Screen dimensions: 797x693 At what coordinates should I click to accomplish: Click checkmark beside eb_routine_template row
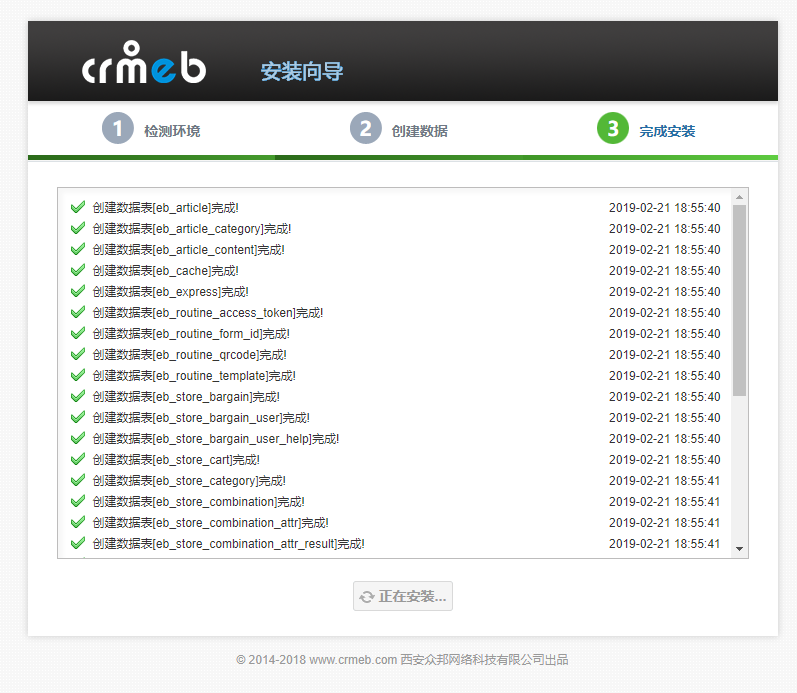tap(78, 375)
